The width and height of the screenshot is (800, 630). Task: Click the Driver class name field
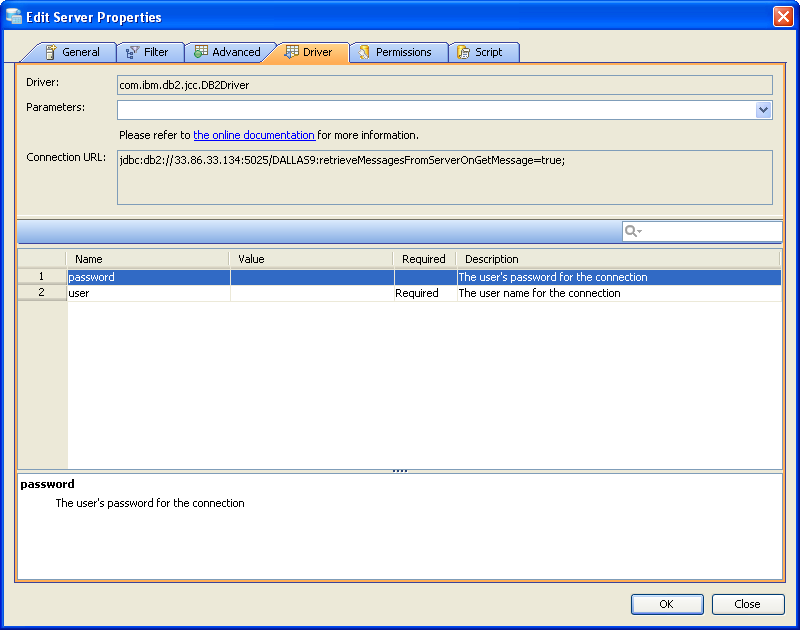444,85
